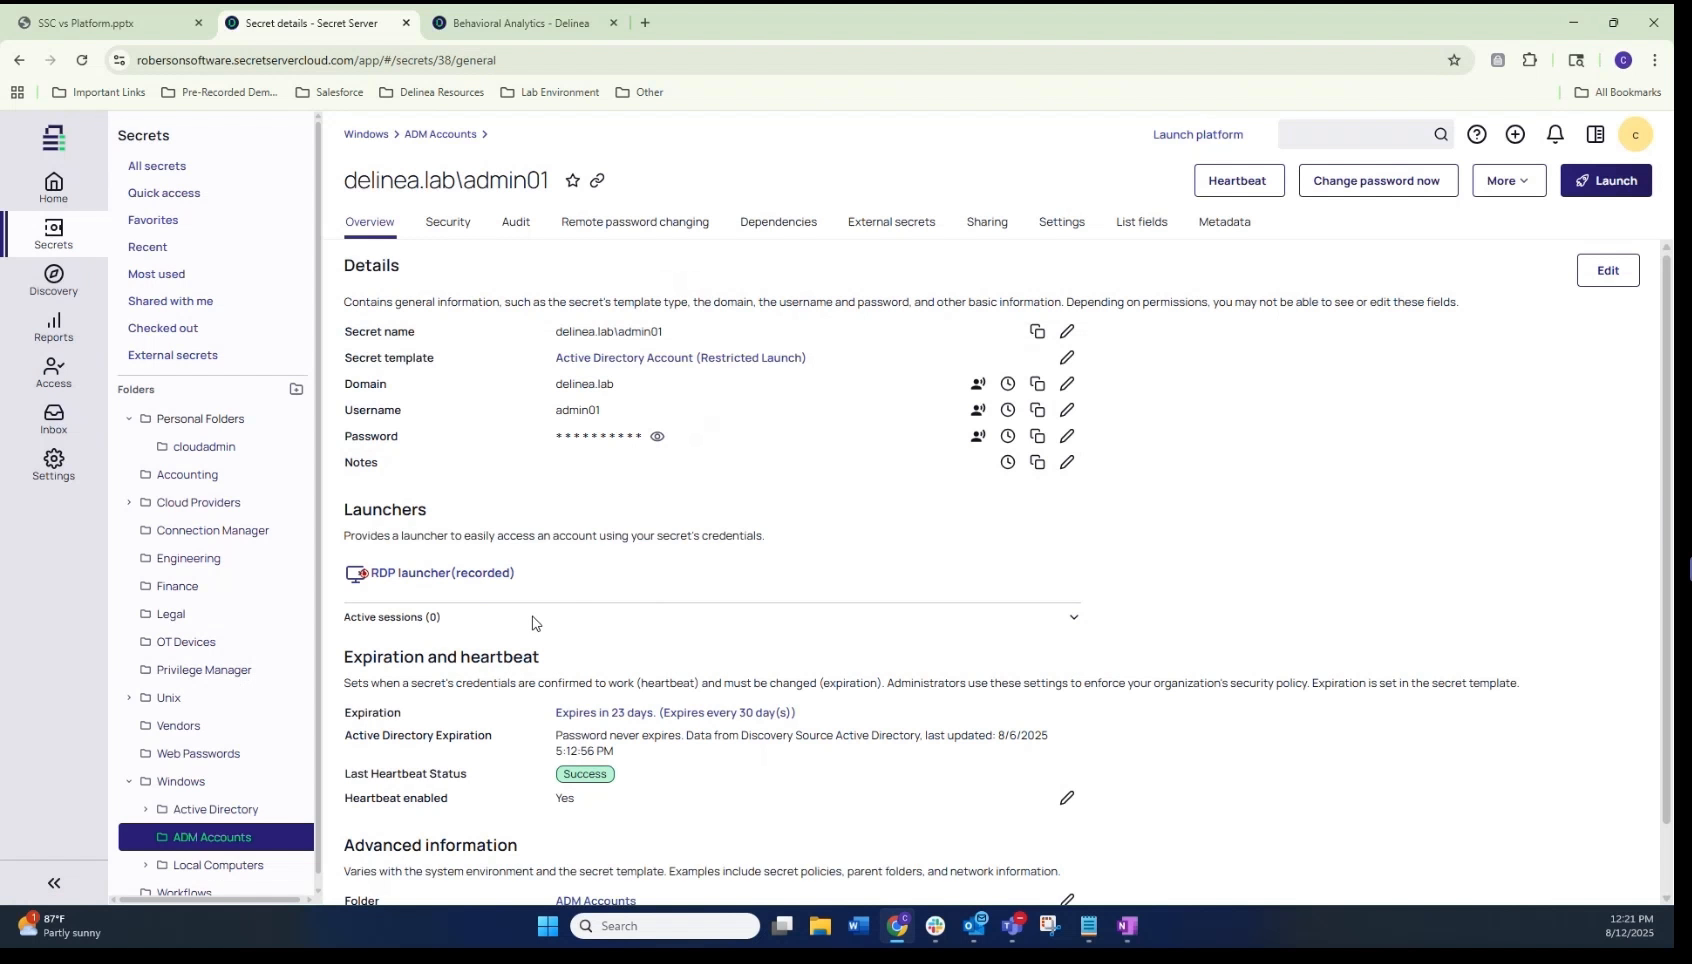Create new item via the plus icon
This screenshot has height=964, width=1692.
pyautogui.click(x=1515, y=134)
